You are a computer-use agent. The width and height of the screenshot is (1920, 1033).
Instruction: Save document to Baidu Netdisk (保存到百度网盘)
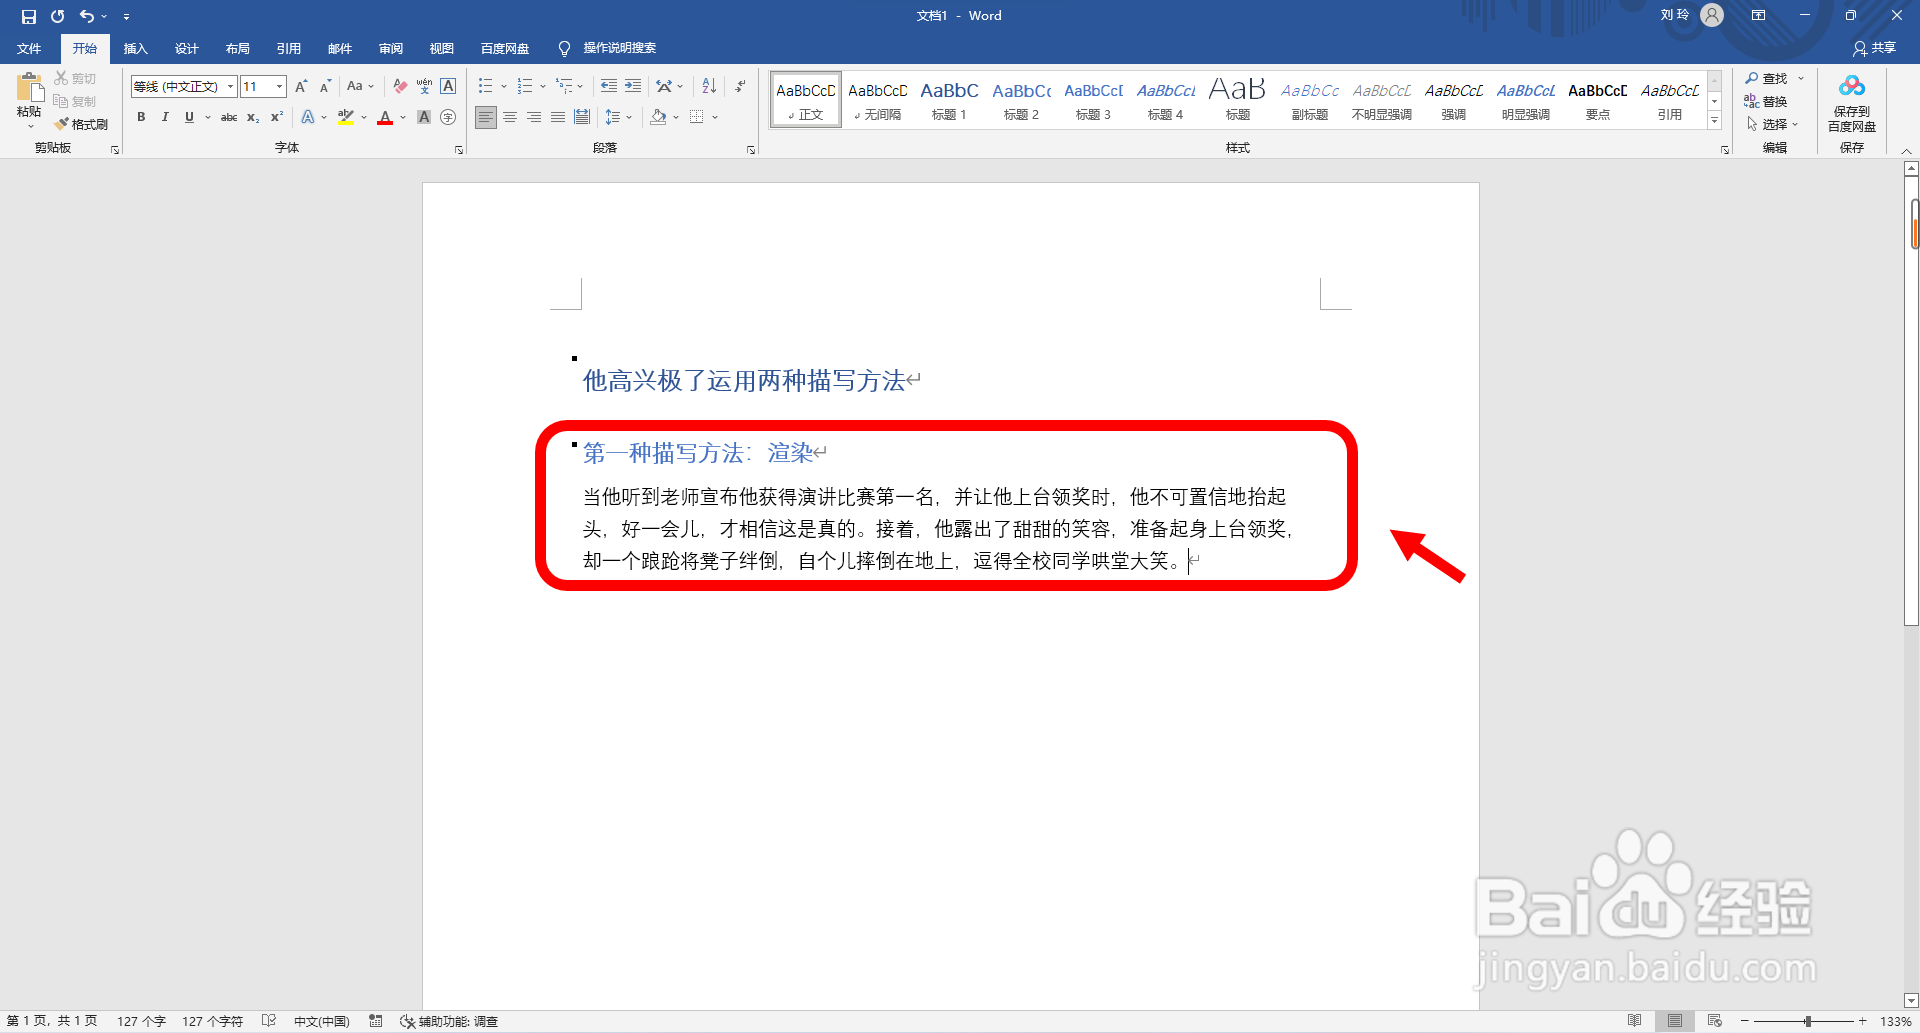[x=1852, y=103]
